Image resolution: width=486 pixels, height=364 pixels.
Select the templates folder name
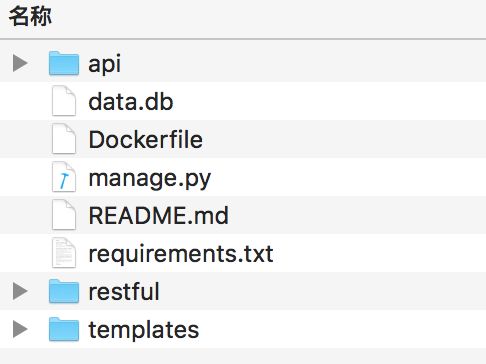pos(144,330)
